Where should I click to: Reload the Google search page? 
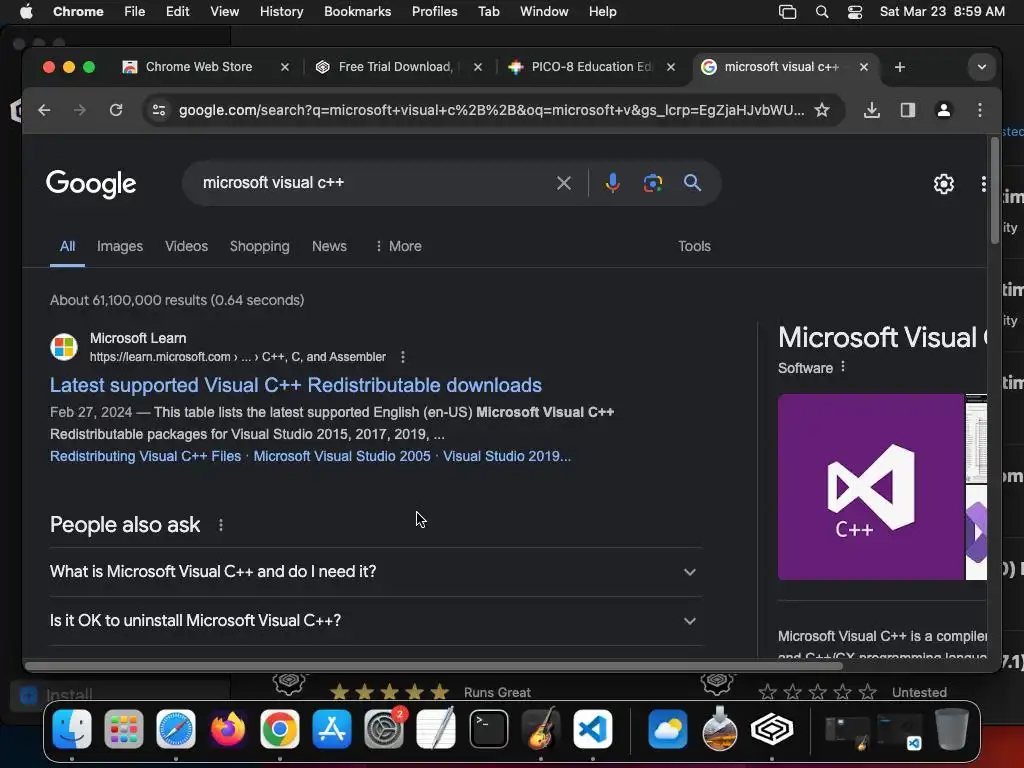[116, 110]
